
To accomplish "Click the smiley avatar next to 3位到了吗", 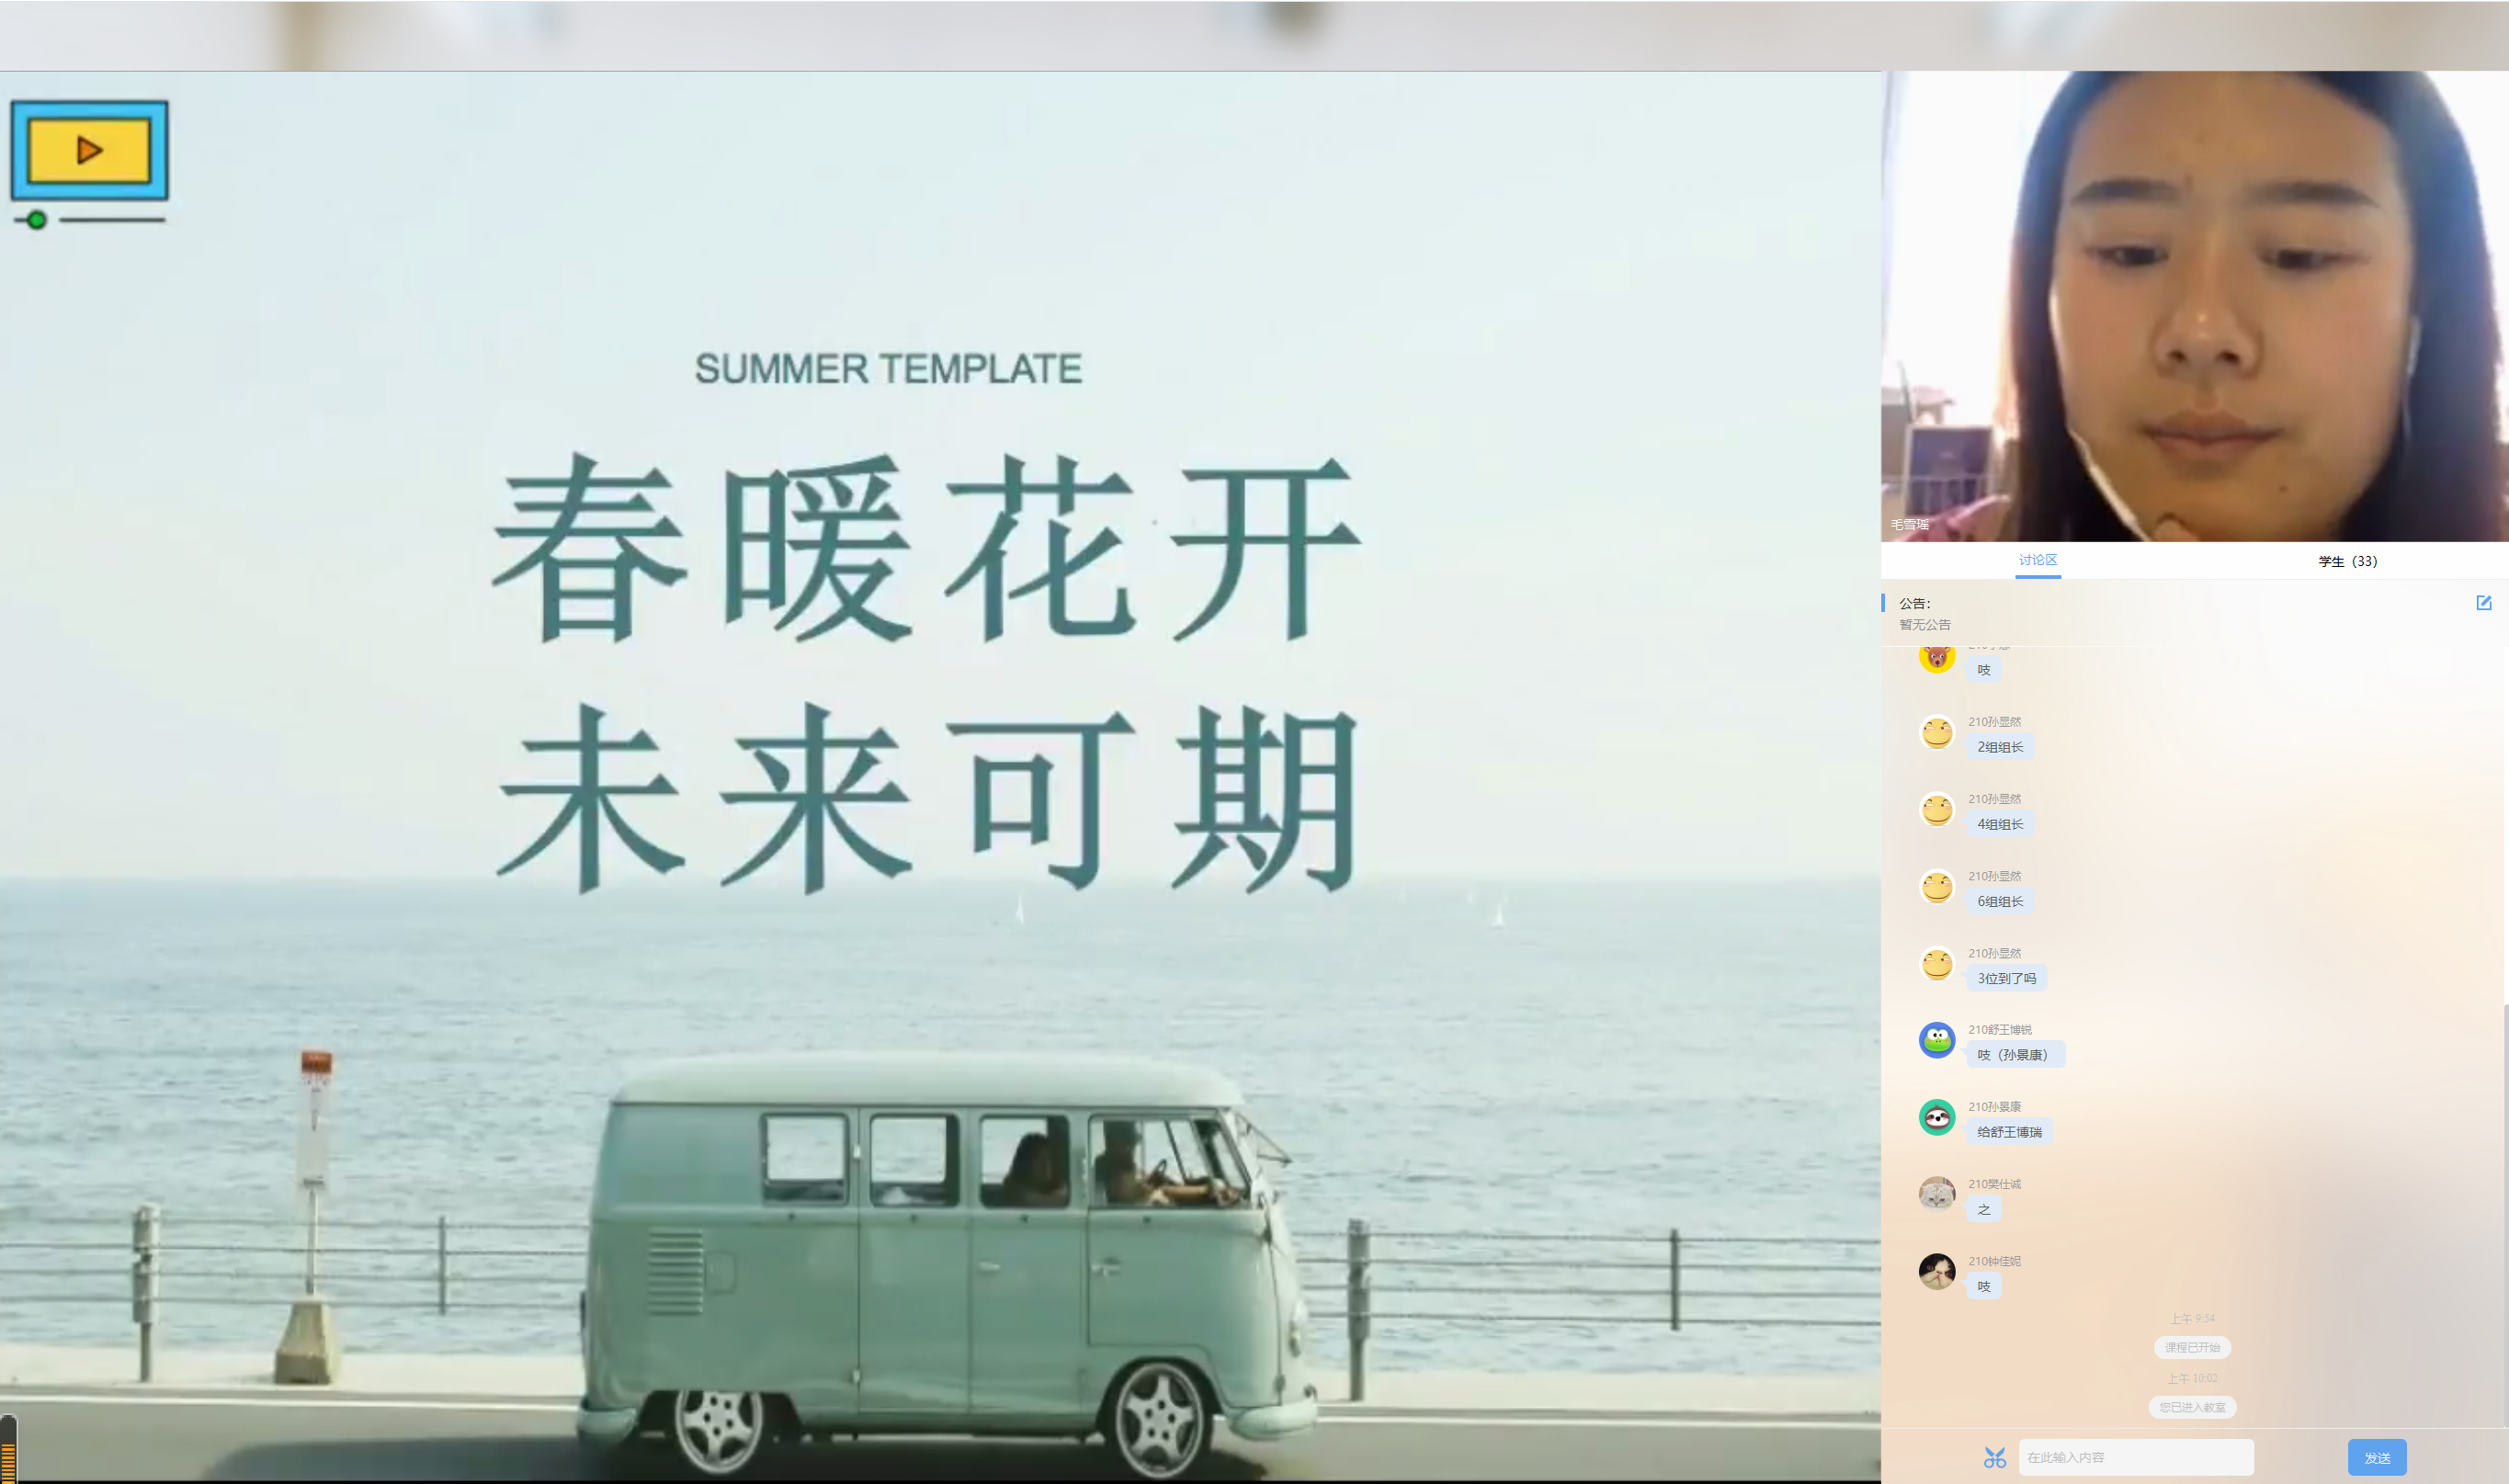I will 1936,964.
